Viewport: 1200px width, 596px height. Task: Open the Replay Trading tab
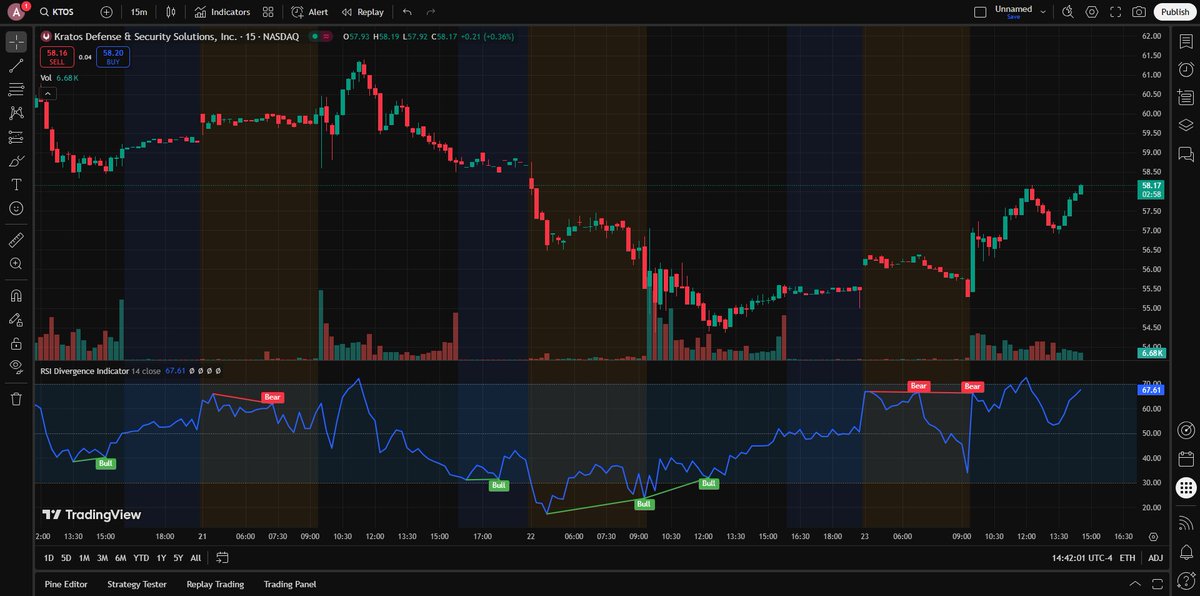tap(215, 584)
